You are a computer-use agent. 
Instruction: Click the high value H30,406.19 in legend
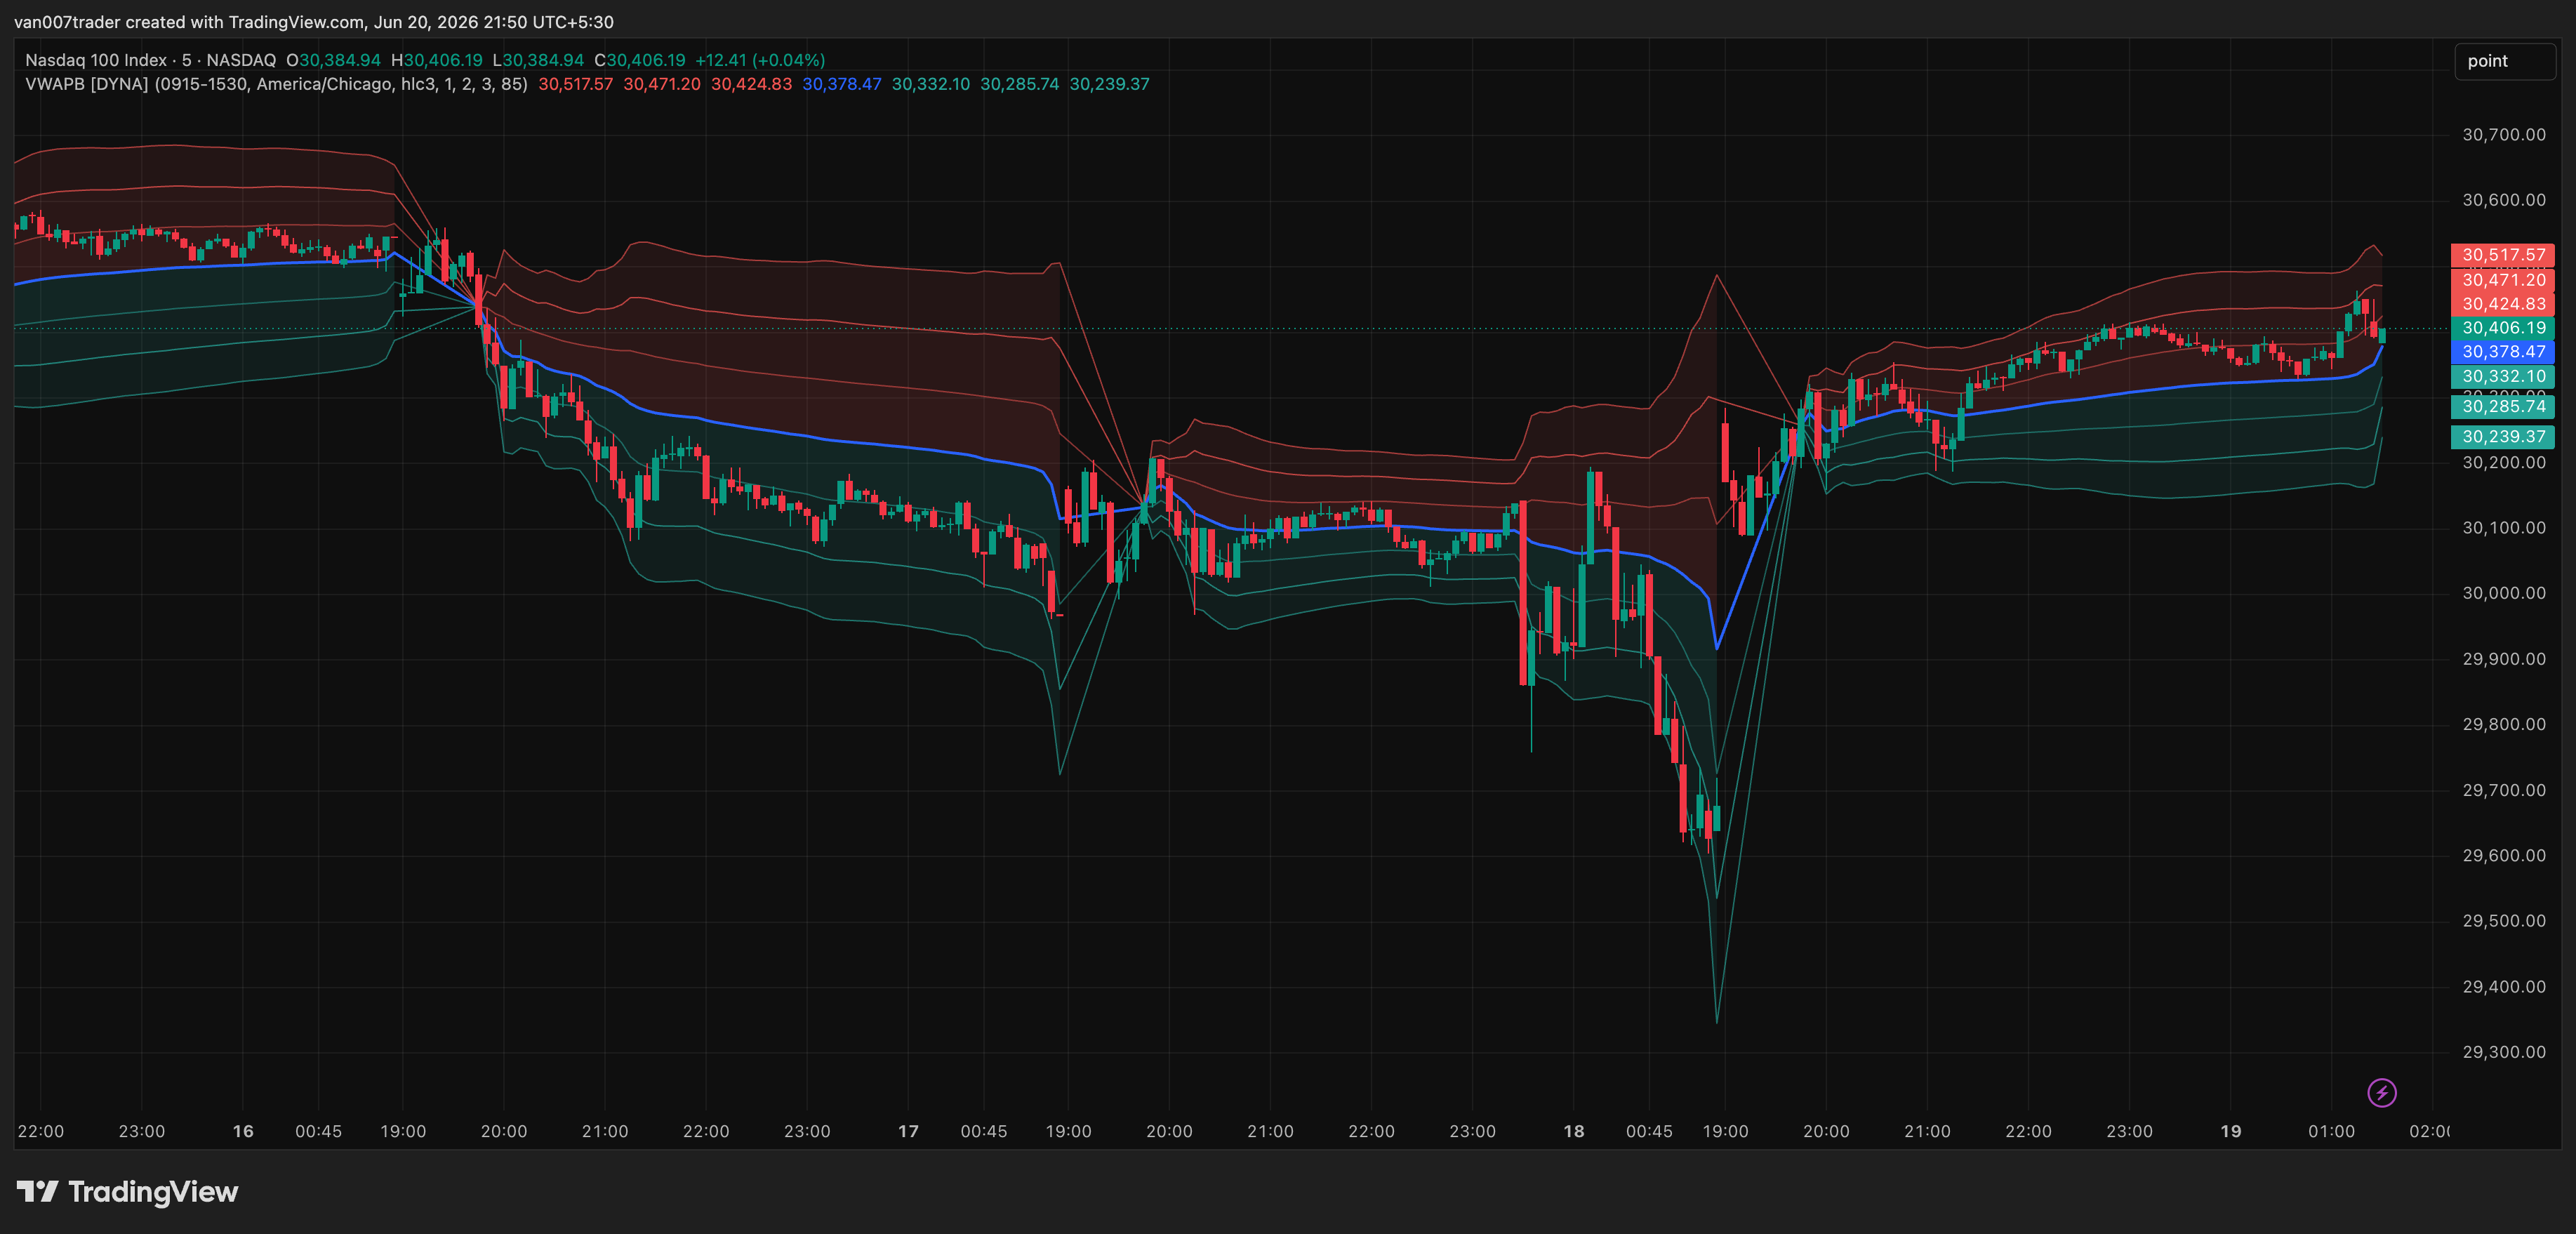point(437,60)
